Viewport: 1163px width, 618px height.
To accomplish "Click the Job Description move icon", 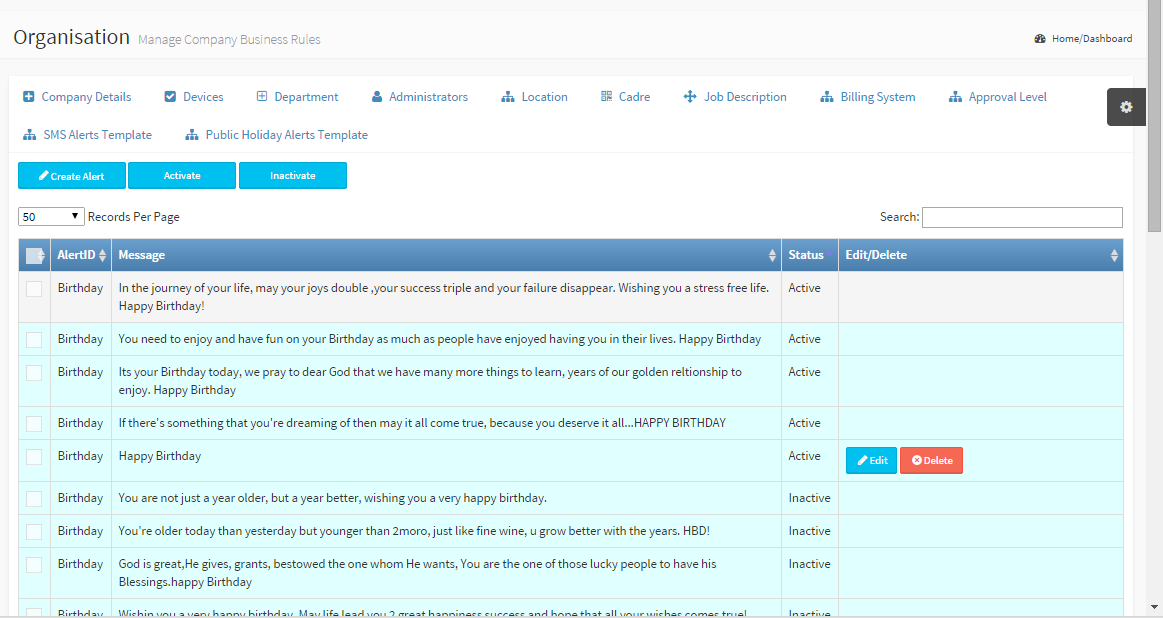I will click(690, 97).
